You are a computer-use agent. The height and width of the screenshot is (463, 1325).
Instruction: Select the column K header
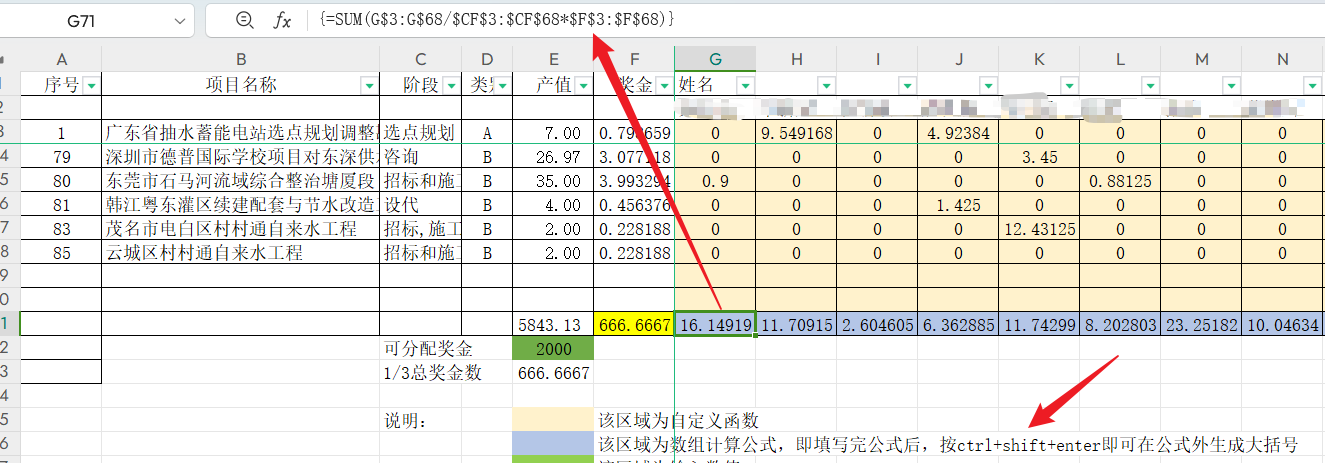pos(1039,60)
